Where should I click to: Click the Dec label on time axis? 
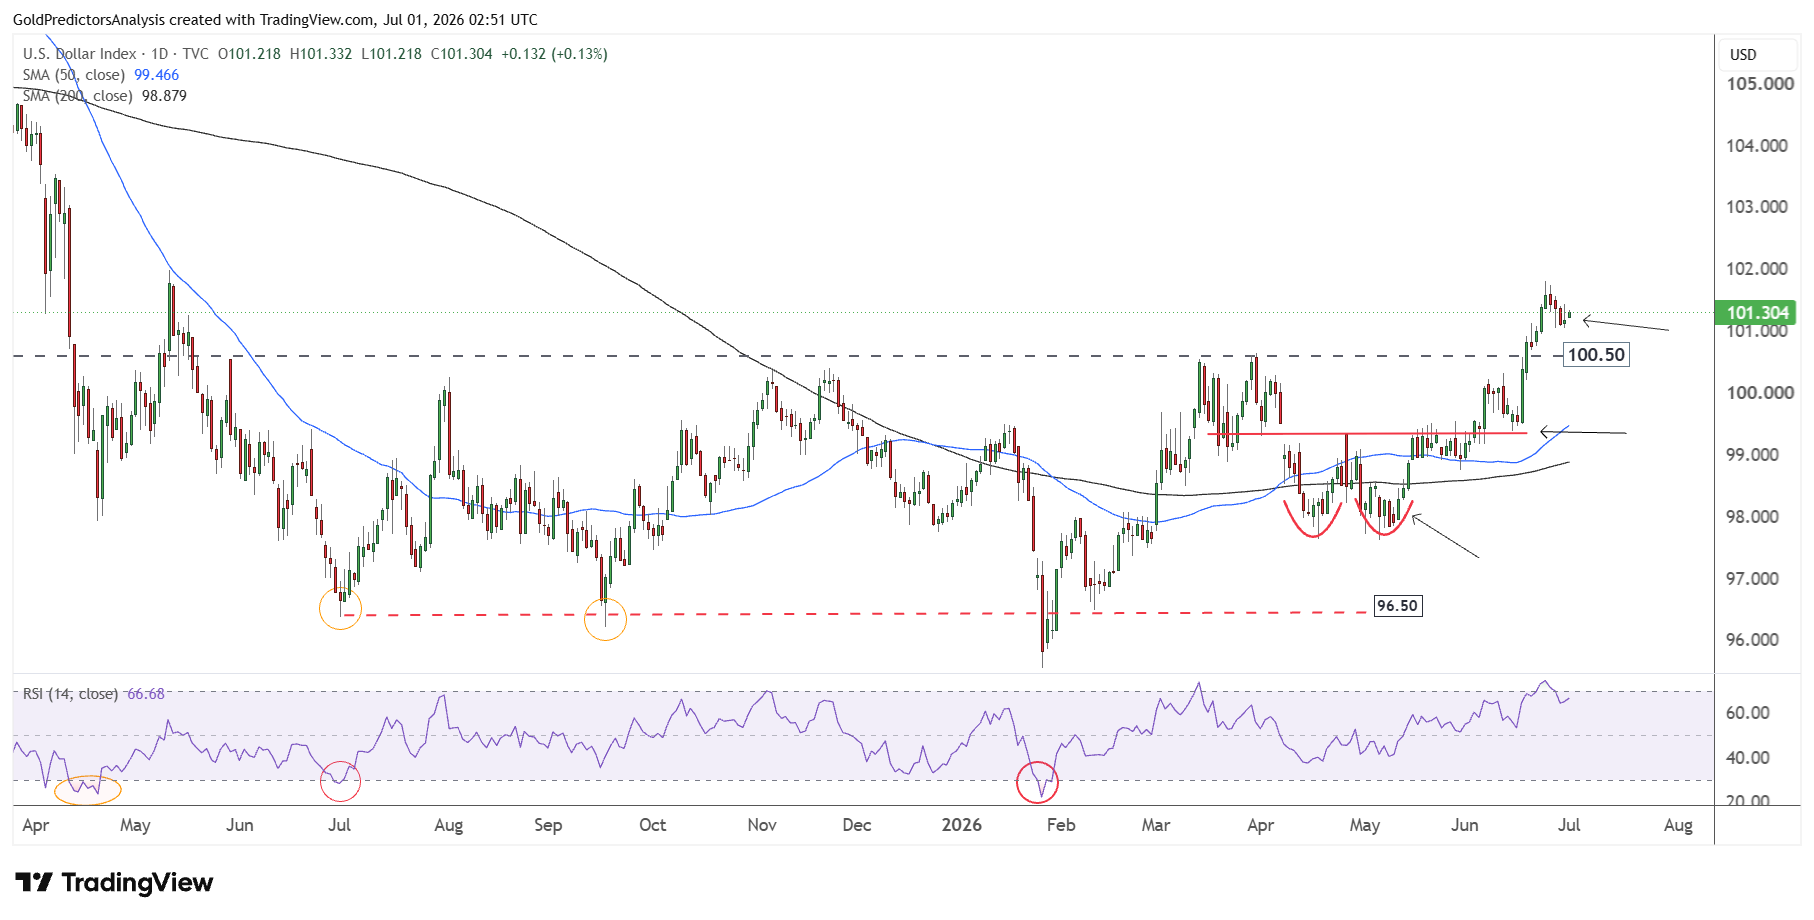[x=857, y=825]
